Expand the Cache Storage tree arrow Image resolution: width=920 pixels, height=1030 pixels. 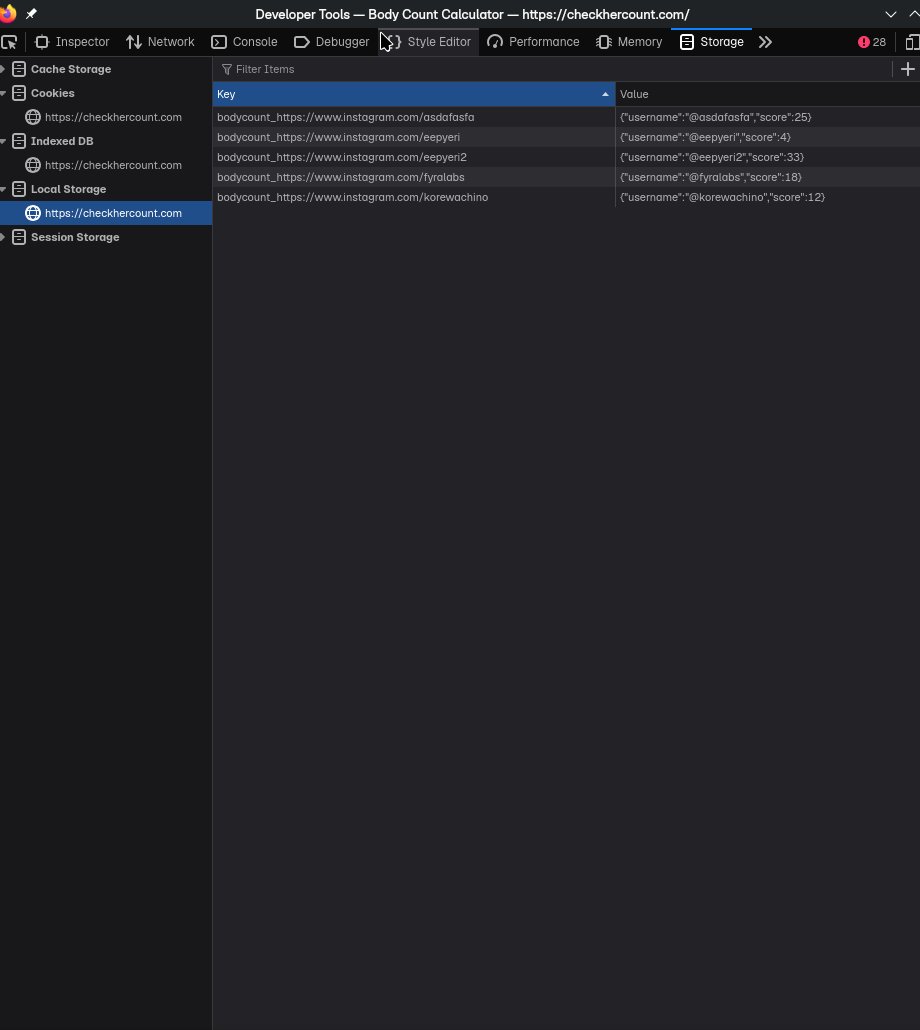tap(3, 69)
